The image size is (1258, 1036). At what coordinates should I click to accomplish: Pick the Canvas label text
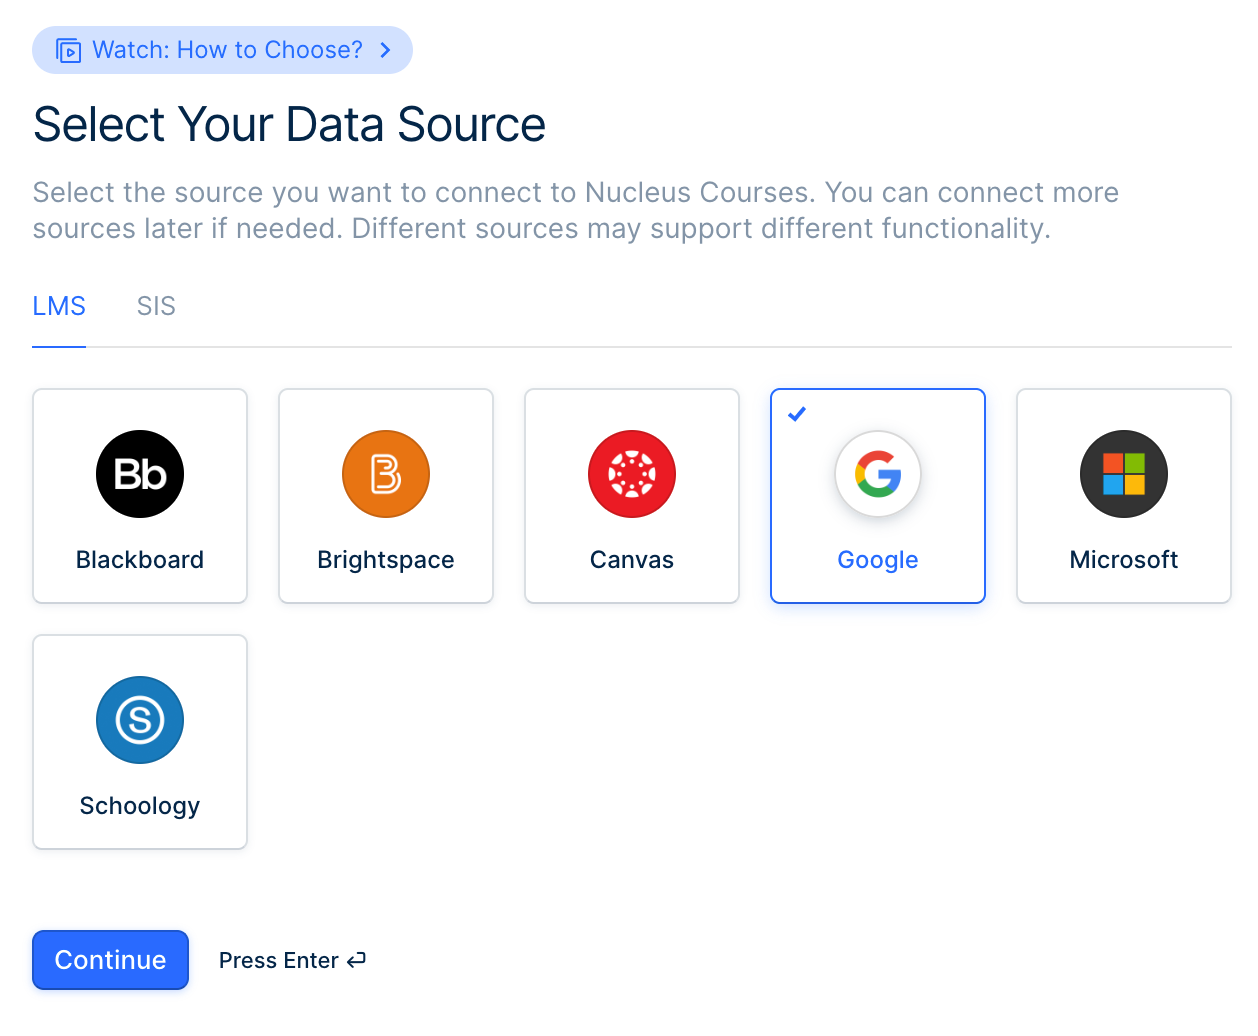coord(632,560)
